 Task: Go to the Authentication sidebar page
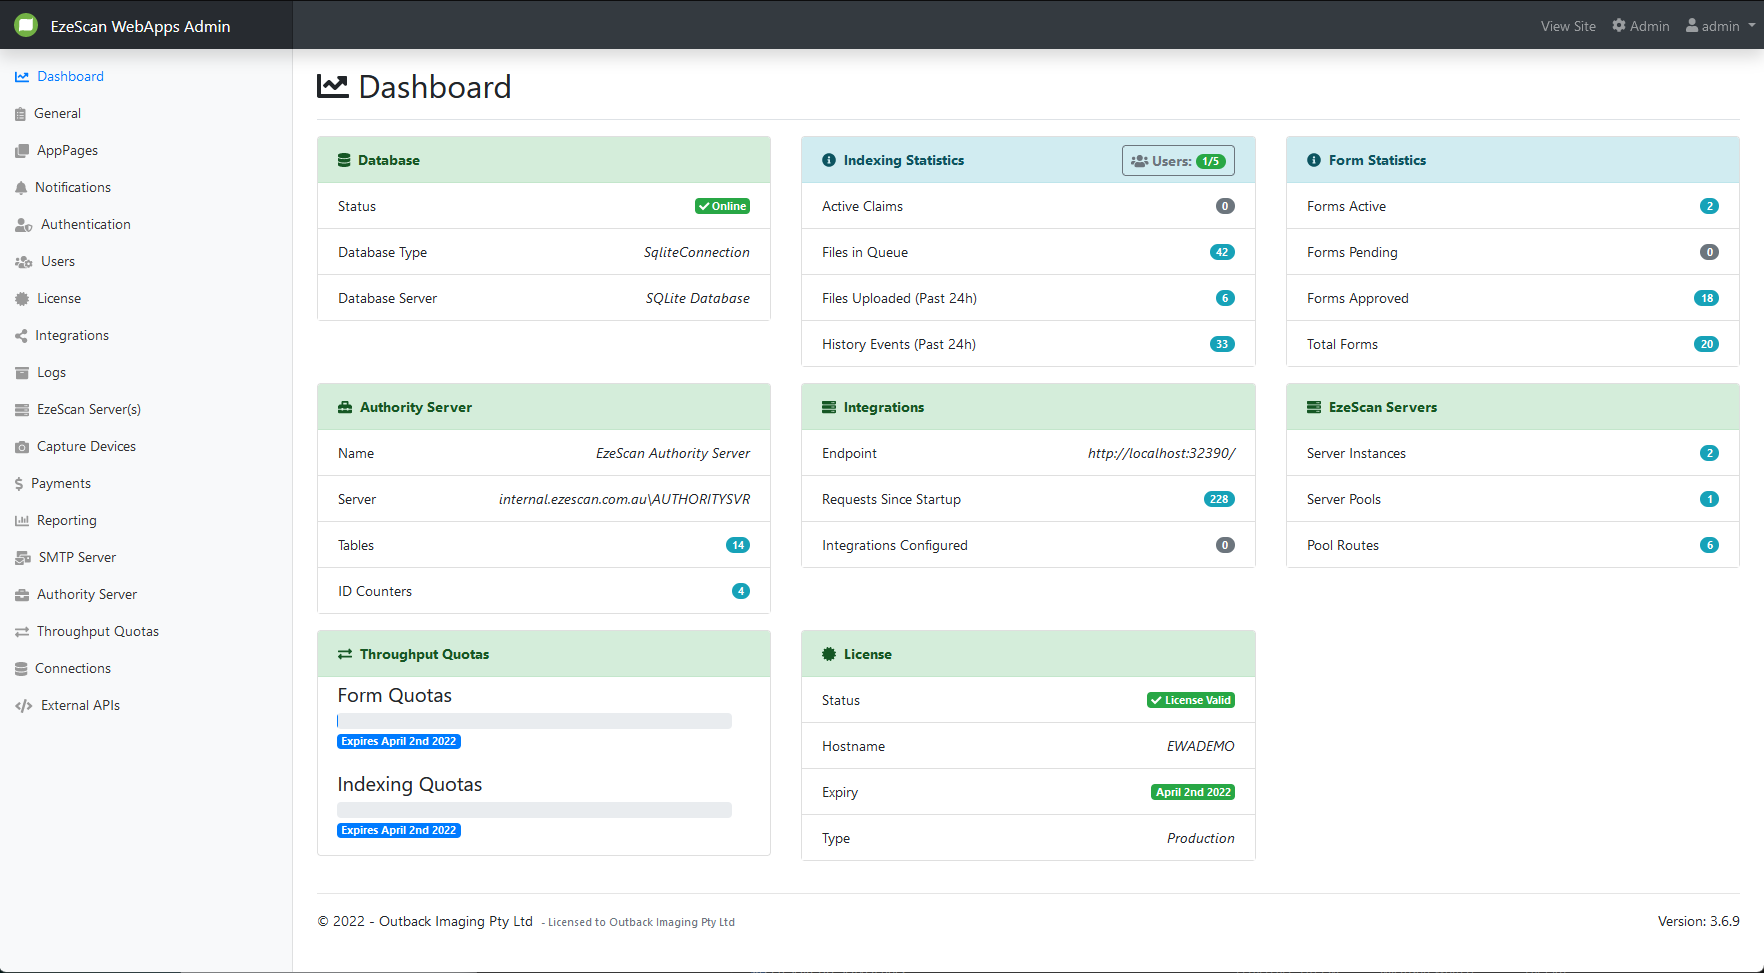click(85, 225)
